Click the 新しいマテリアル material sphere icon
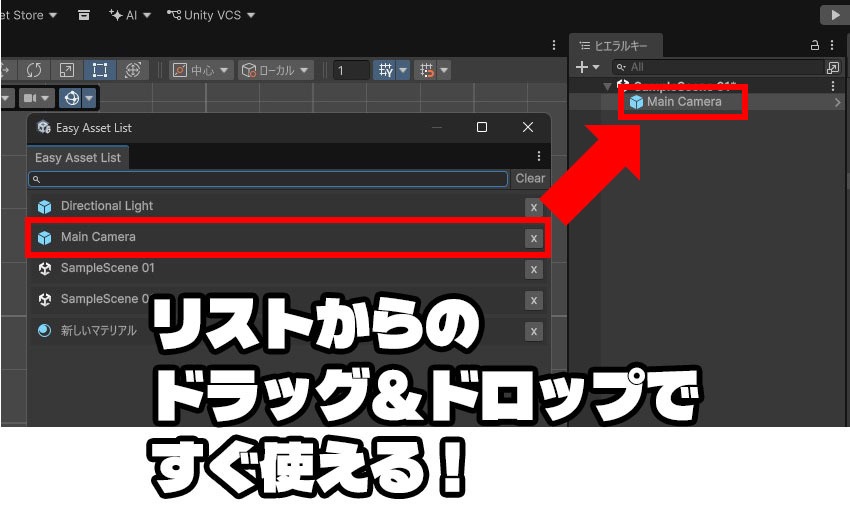The height and width of the screenshot is (517, 850). coord(44,331)
